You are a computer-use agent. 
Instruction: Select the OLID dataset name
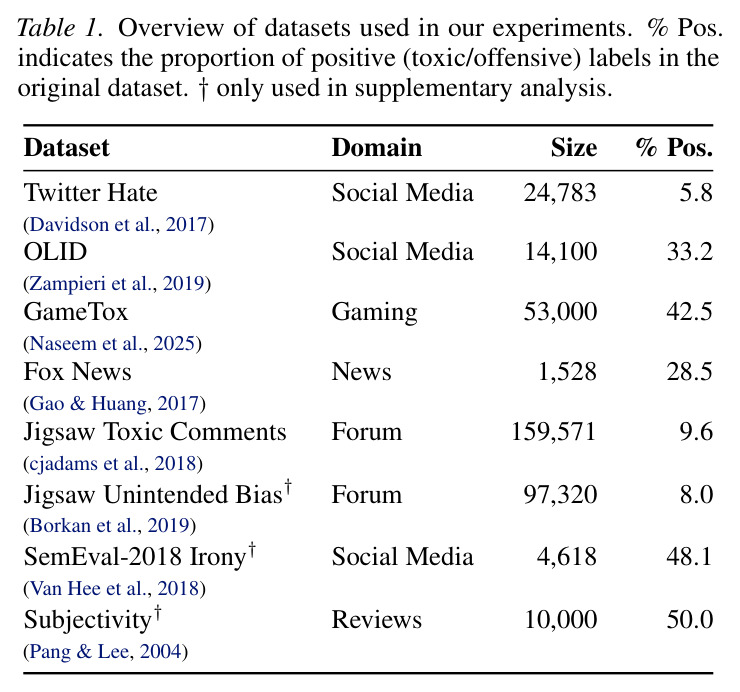pos(56,252)
